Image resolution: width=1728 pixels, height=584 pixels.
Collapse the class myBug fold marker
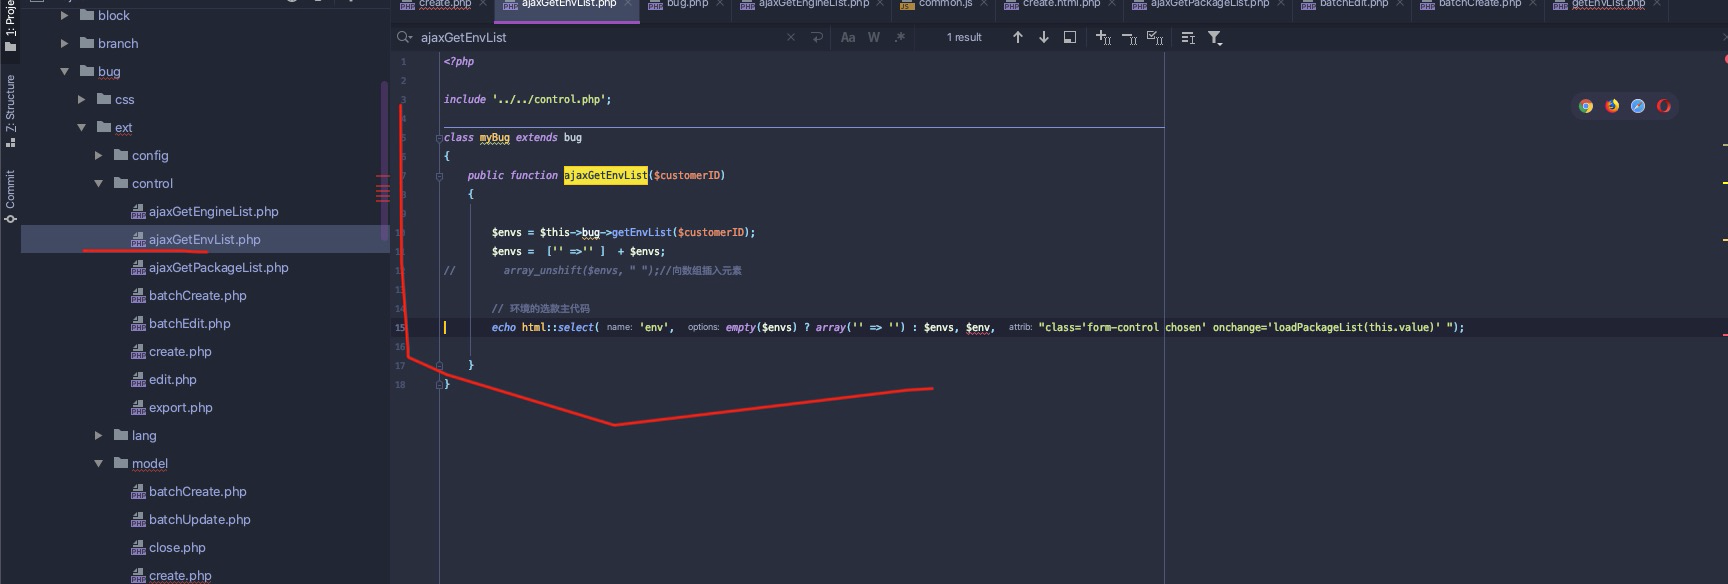pyautogui.click(x=439, y=138)
